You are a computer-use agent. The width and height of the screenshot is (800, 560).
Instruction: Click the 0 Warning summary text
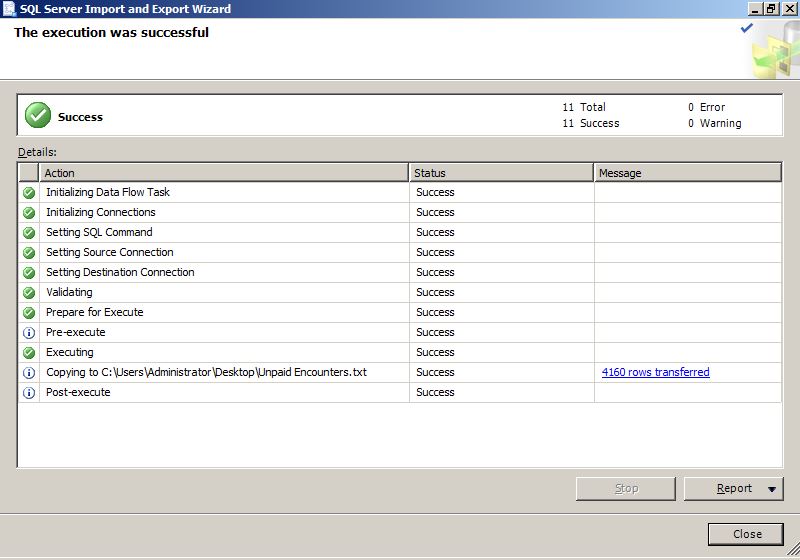tap(714, 123)
